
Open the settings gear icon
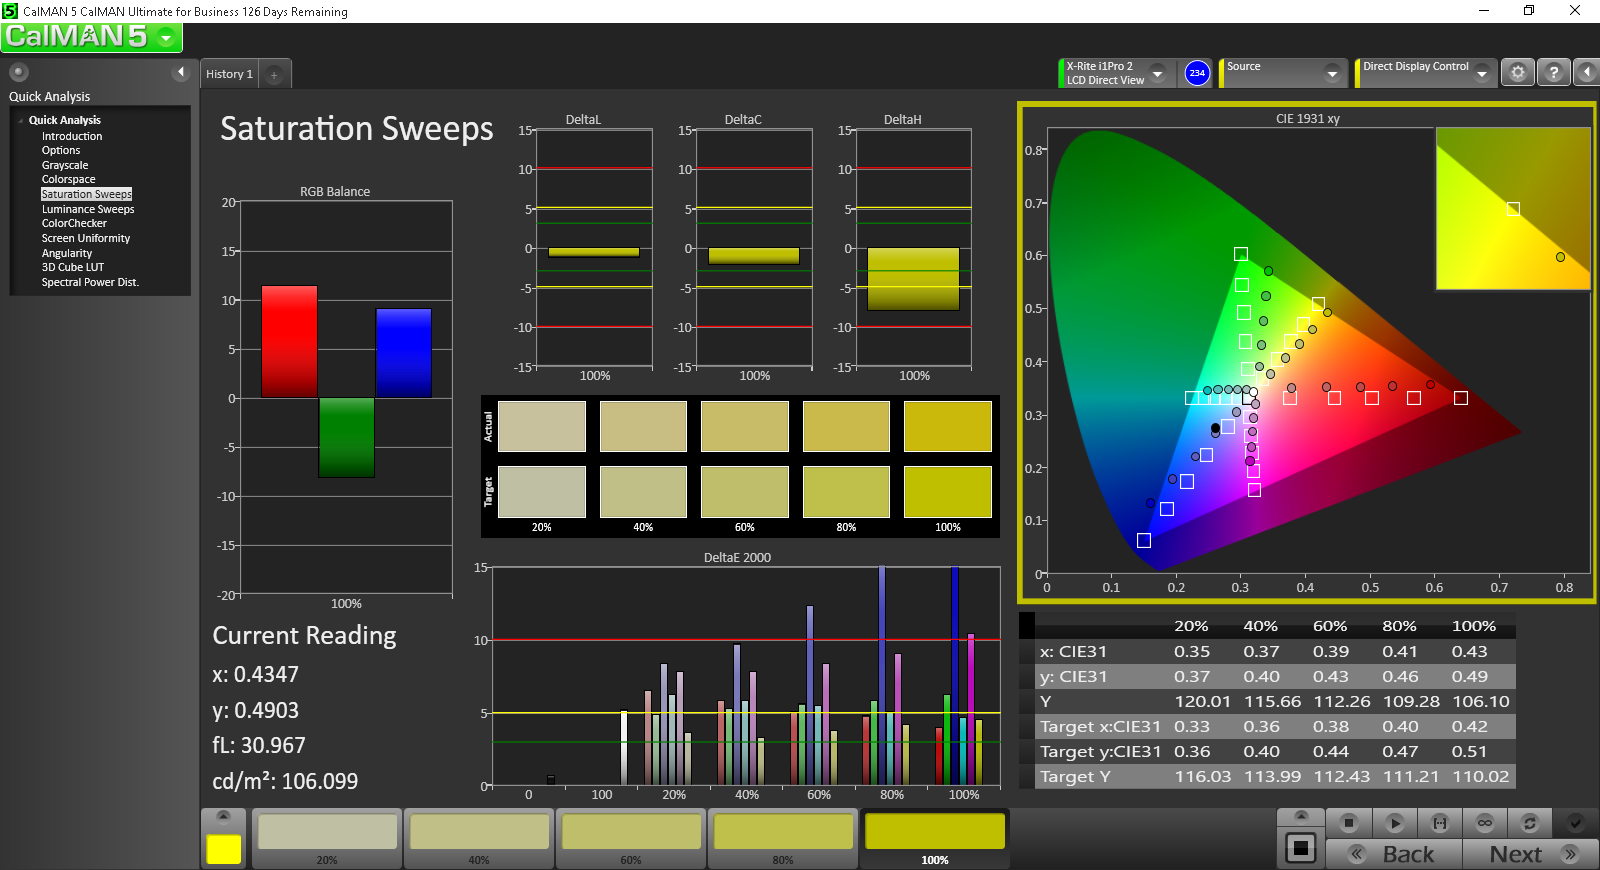pyautogui.click(x=1518, y=73)
